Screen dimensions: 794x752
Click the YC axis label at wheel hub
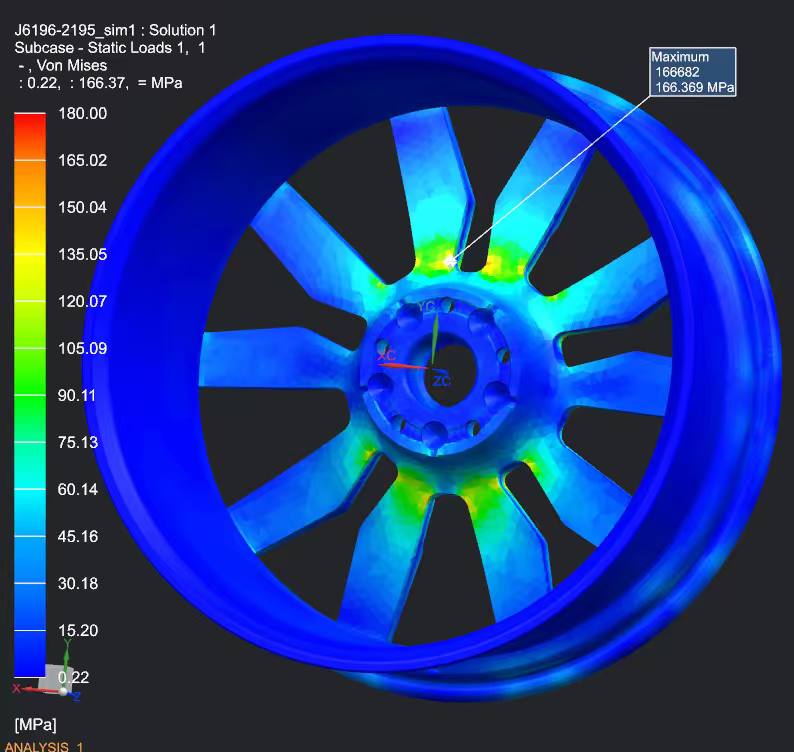click(426, 306)
